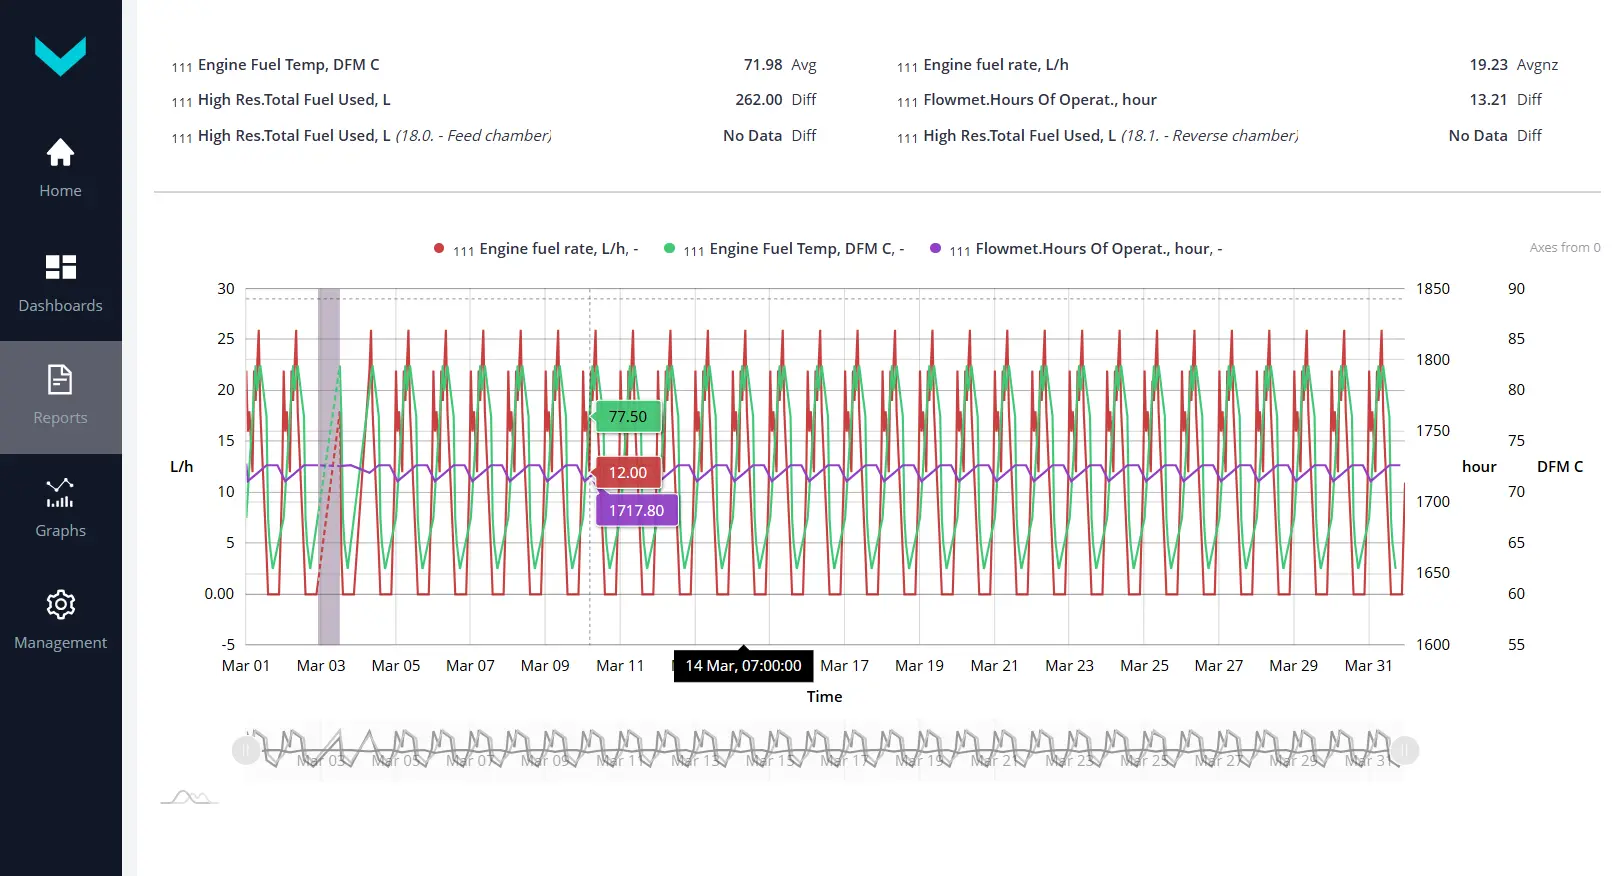Click the L/h axis label
This screenshot has width=1617, height=876.
click(182, 467)
